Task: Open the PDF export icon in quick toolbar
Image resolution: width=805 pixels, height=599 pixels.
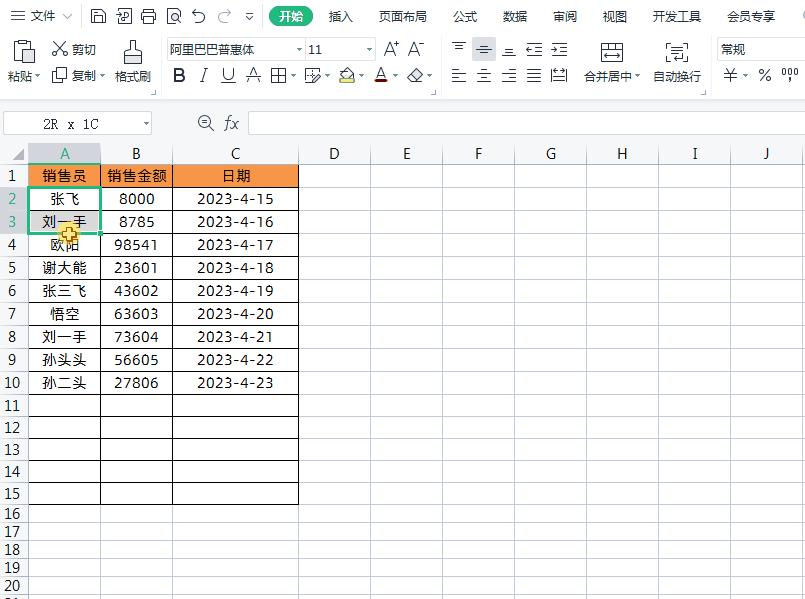Action: (x=124, y=16)
